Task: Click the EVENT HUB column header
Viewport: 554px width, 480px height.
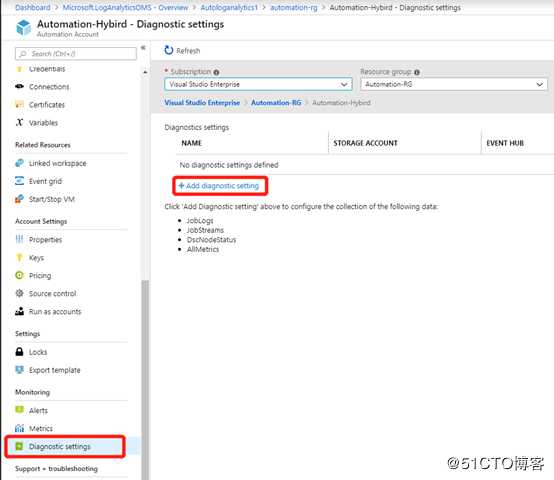Action: (x=505, y=143)
